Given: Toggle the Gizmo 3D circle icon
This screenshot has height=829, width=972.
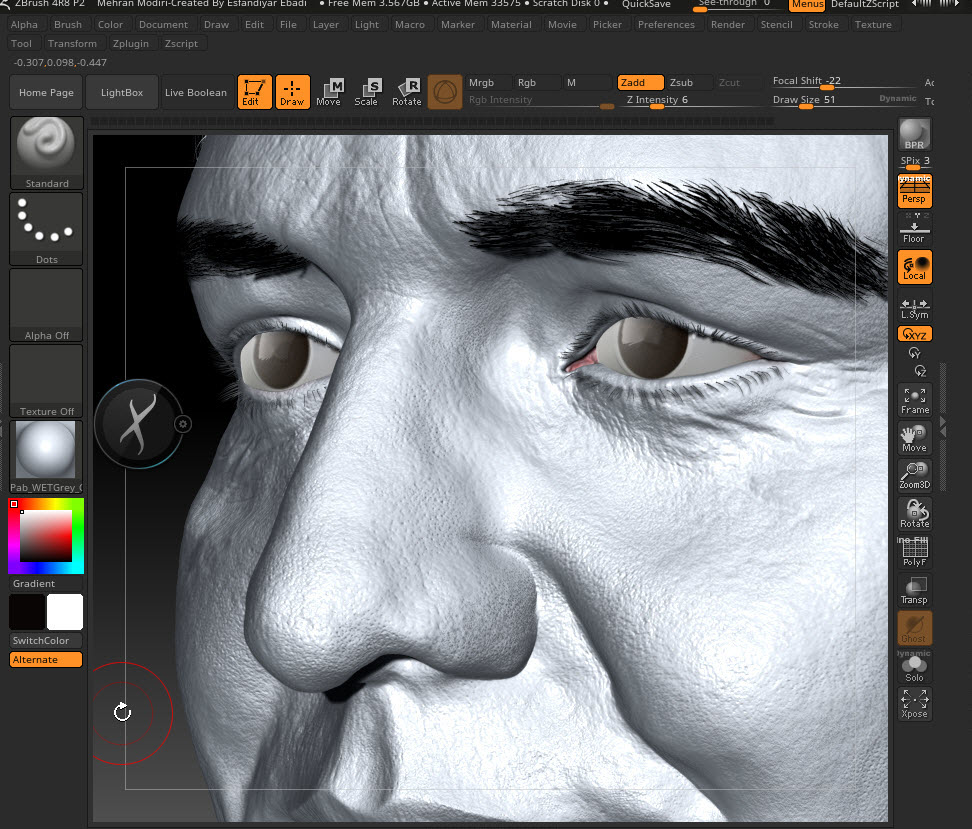Looking at the screenshot, I should (444, 92).
